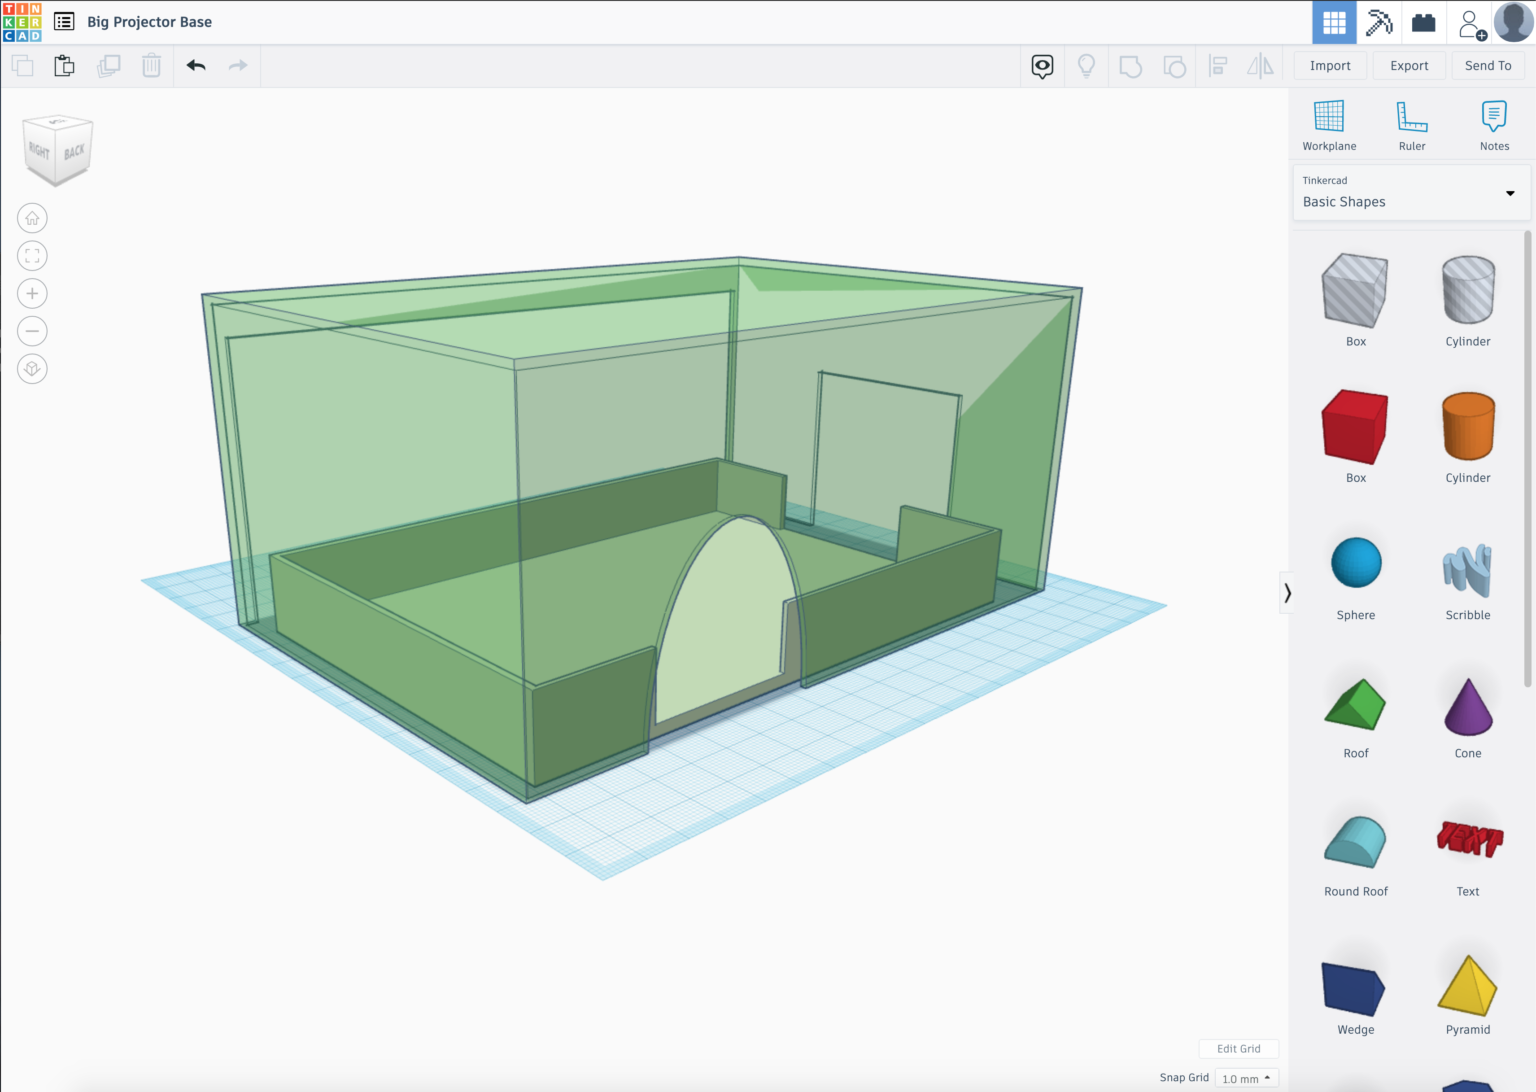The height and width of the screenshot is (1092, 1536).
Task: Click the undo arrow icon
Action: click(196, 66)
